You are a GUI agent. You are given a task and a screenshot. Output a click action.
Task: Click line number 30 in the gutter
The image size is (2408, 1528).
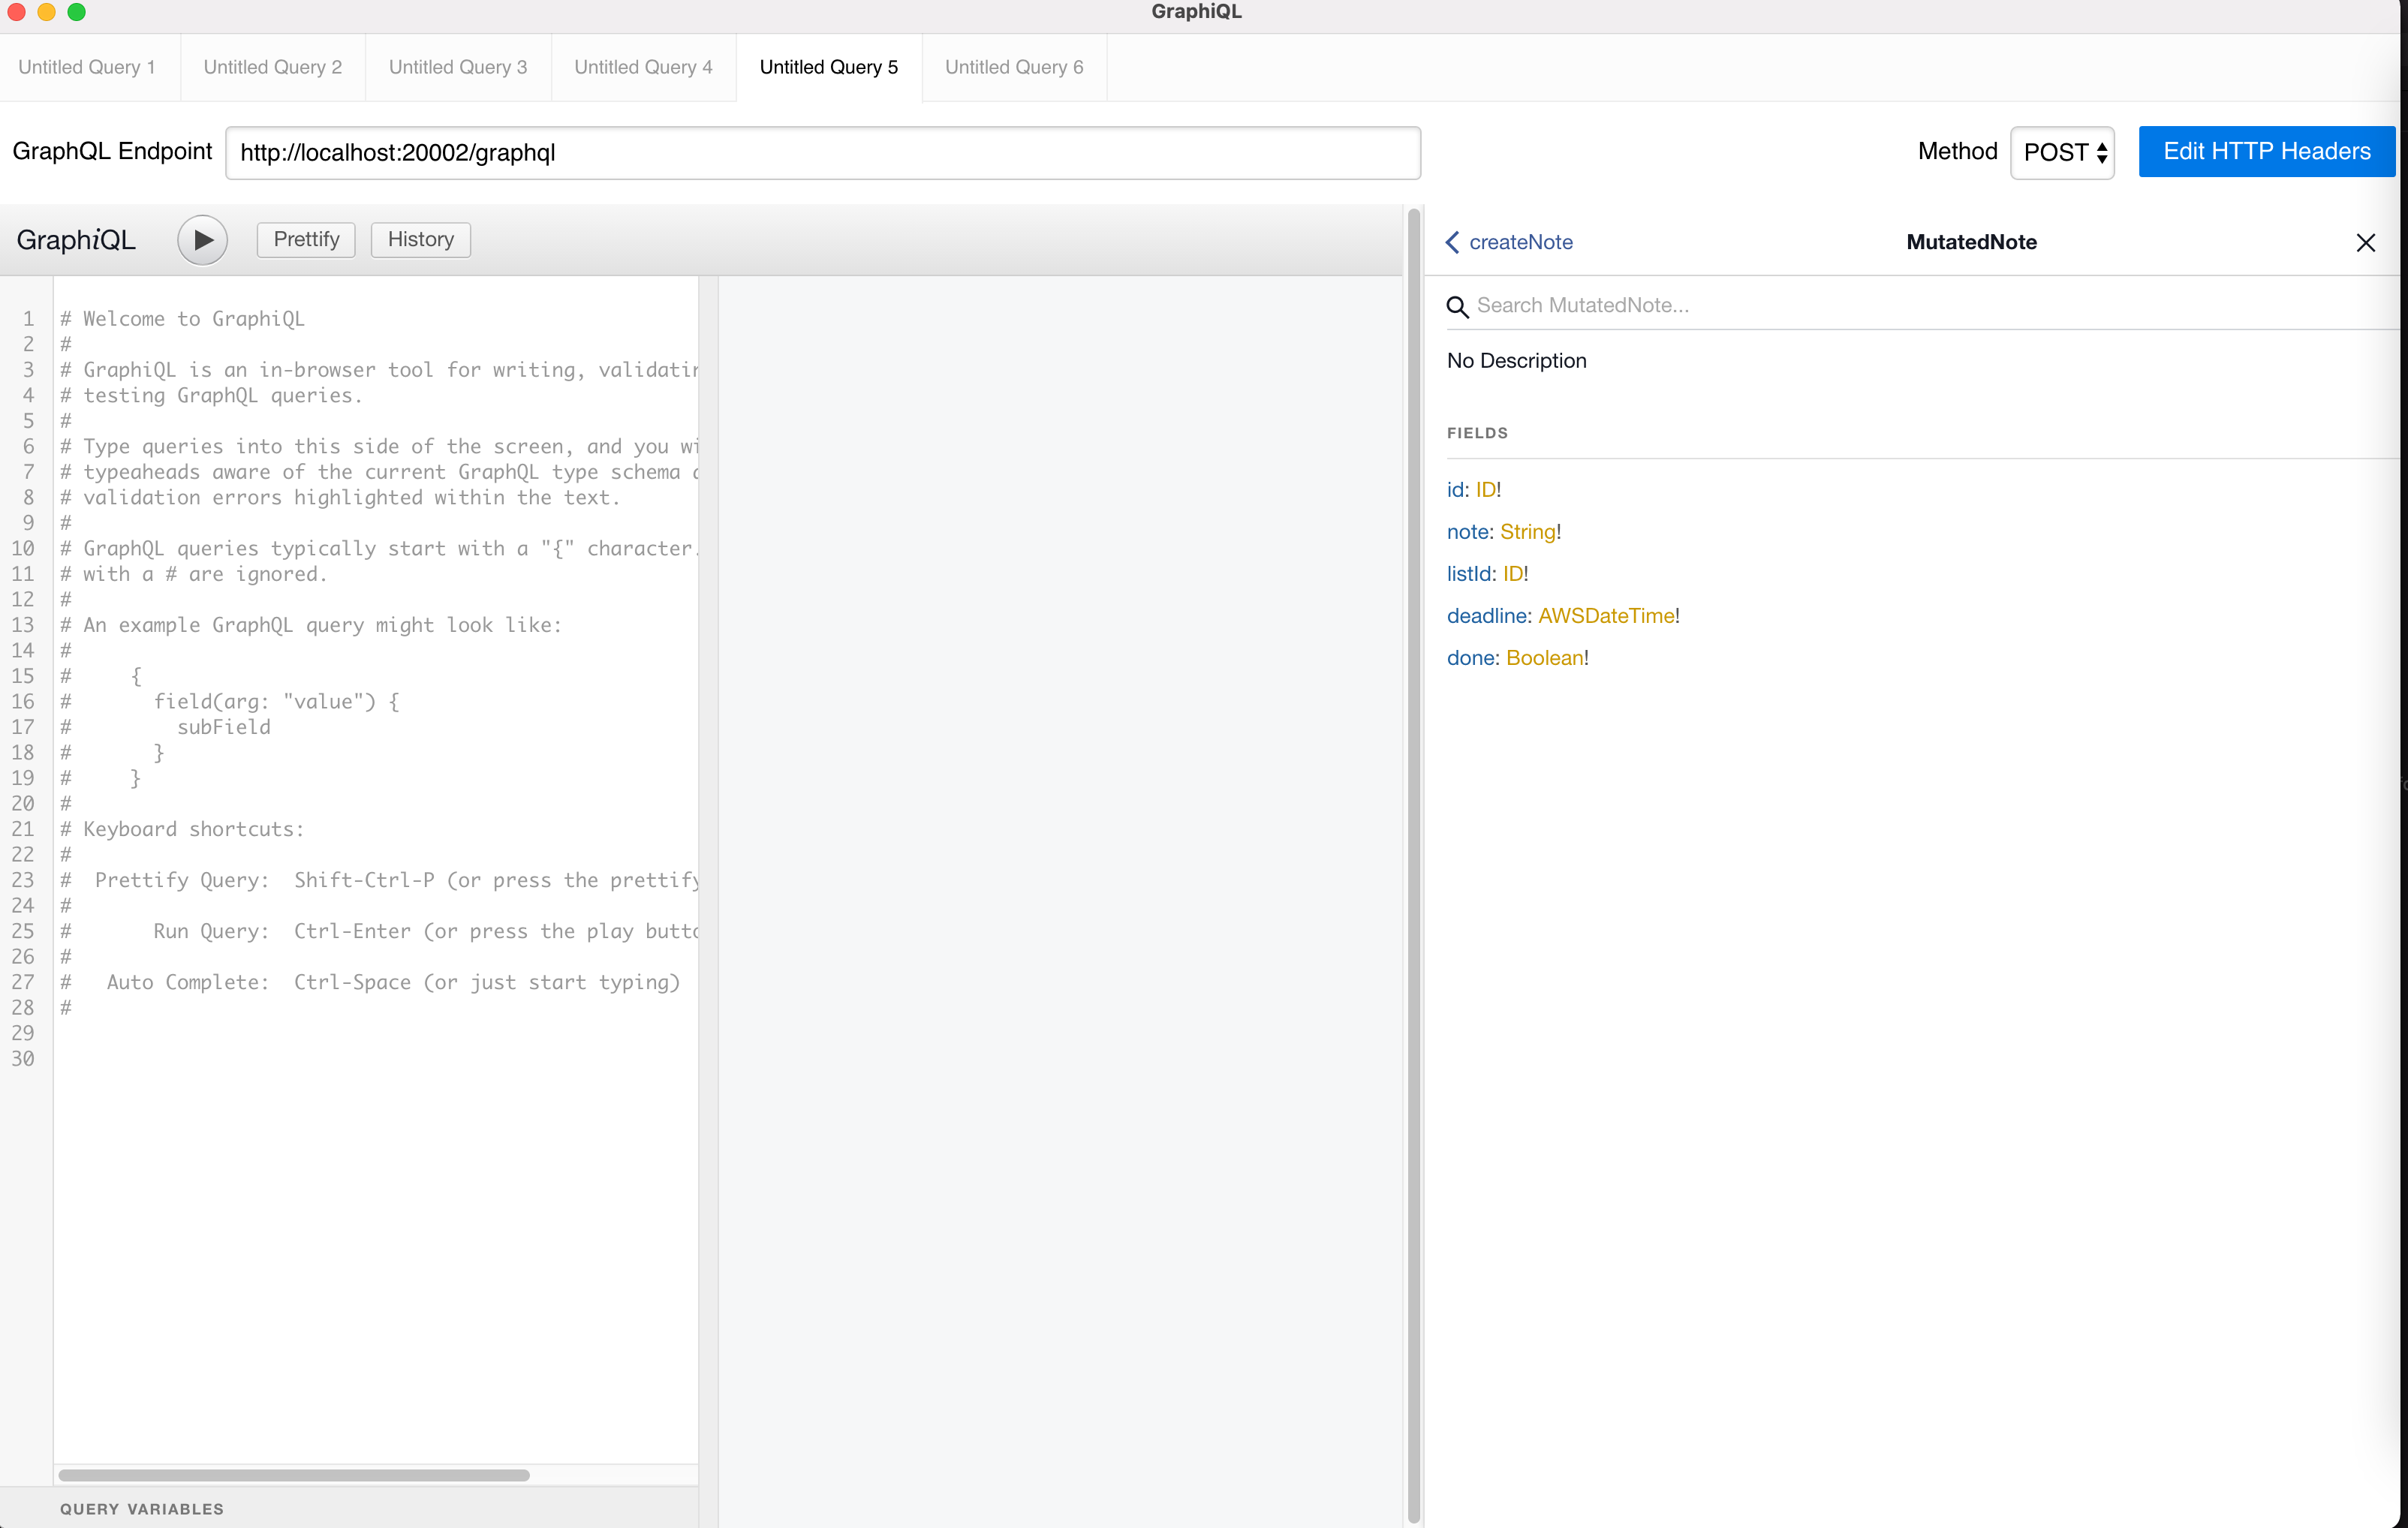tap(22, 1058)
